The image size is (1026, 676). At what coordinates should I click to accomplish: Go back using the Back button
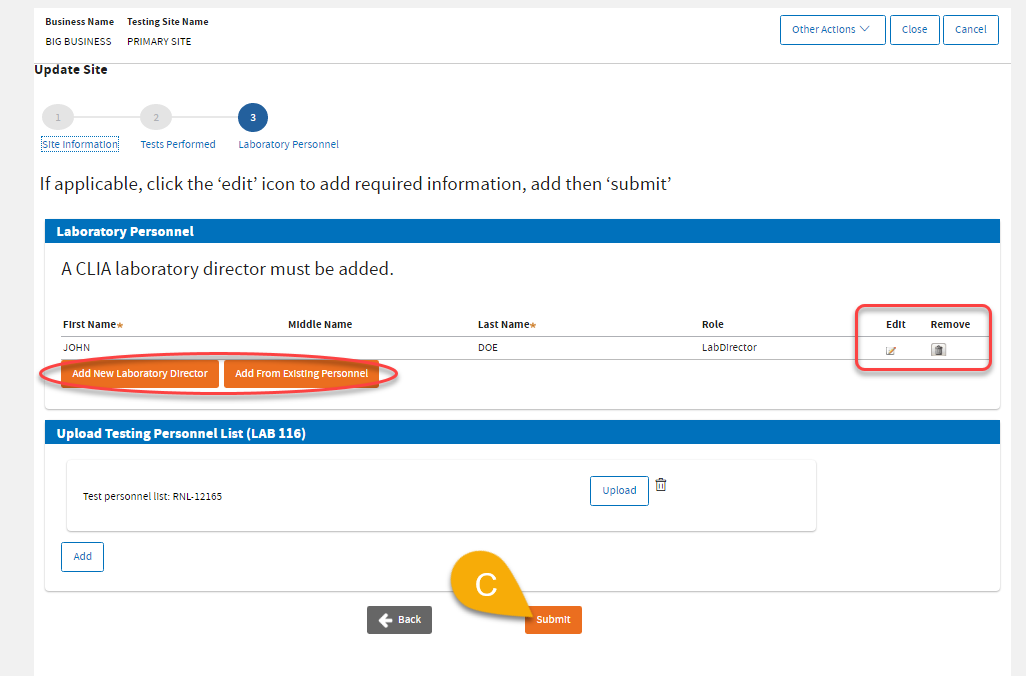pos(399,620)
